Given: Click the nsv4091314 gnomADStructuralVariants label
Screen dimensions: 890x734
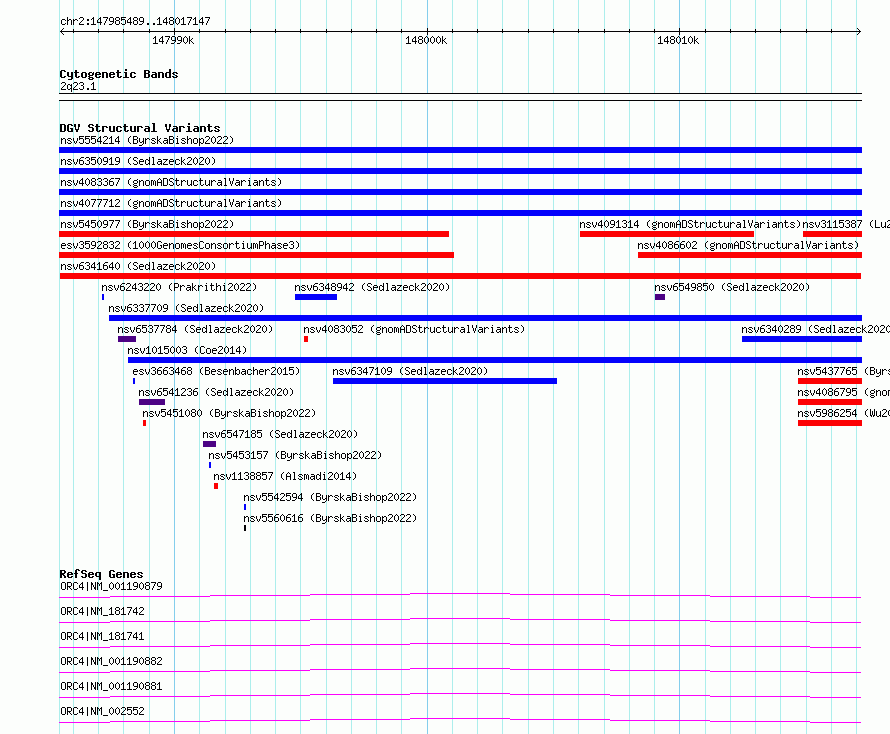Looking at the screenshot, I should (x=690, y=224).
